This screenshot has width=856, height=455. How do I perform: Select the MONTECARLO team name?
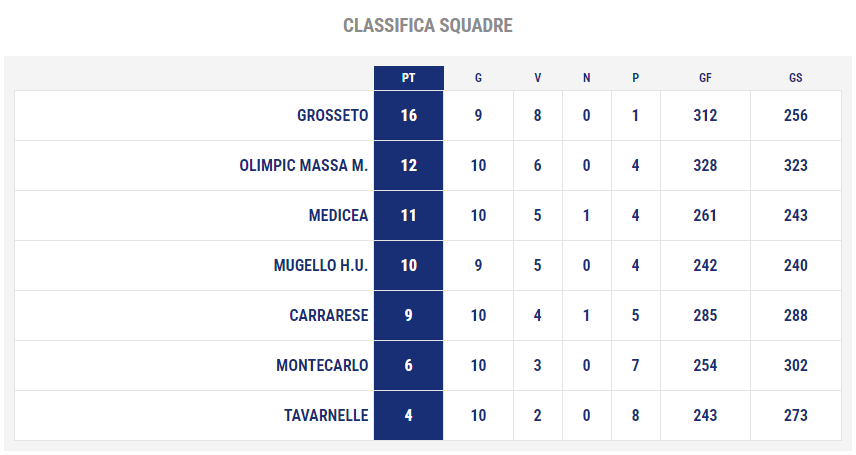(x=322, y=365)
